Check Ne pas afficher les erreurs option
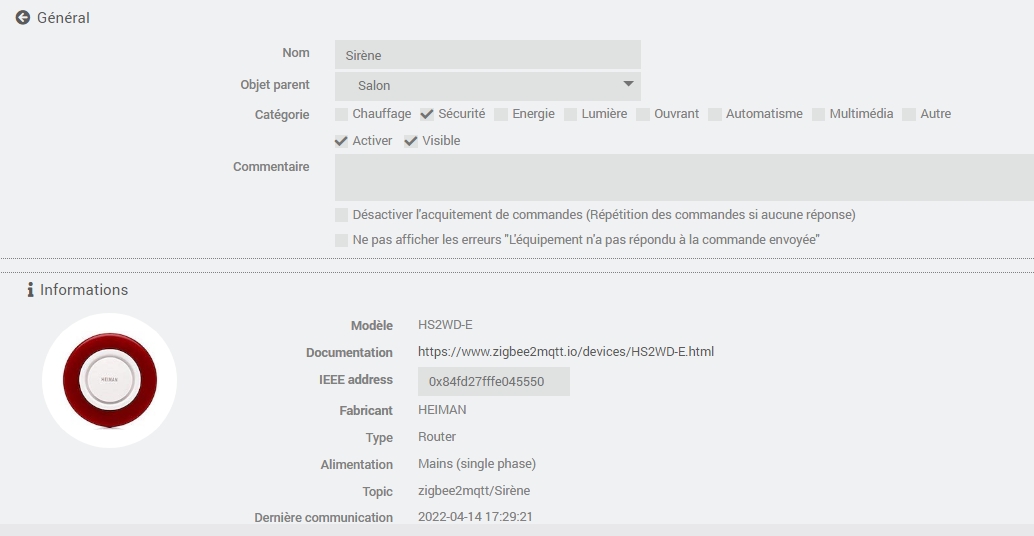This screenshot has width=1034, height=536. point(342,240)
